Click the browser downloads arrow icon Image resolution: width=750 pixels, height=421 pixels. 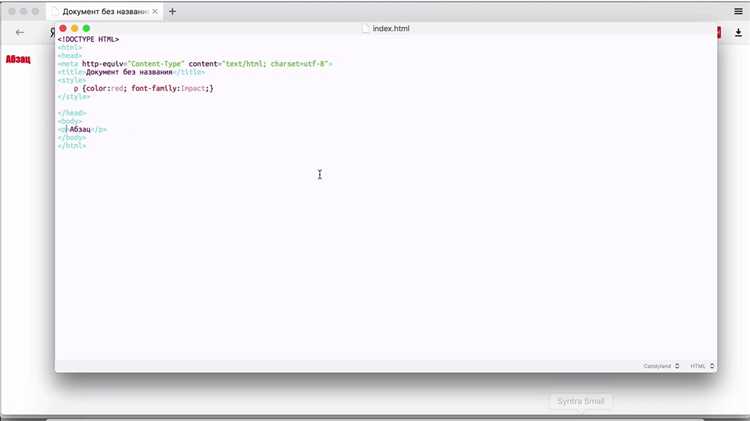pyautogui.click(x=738, y=32)
